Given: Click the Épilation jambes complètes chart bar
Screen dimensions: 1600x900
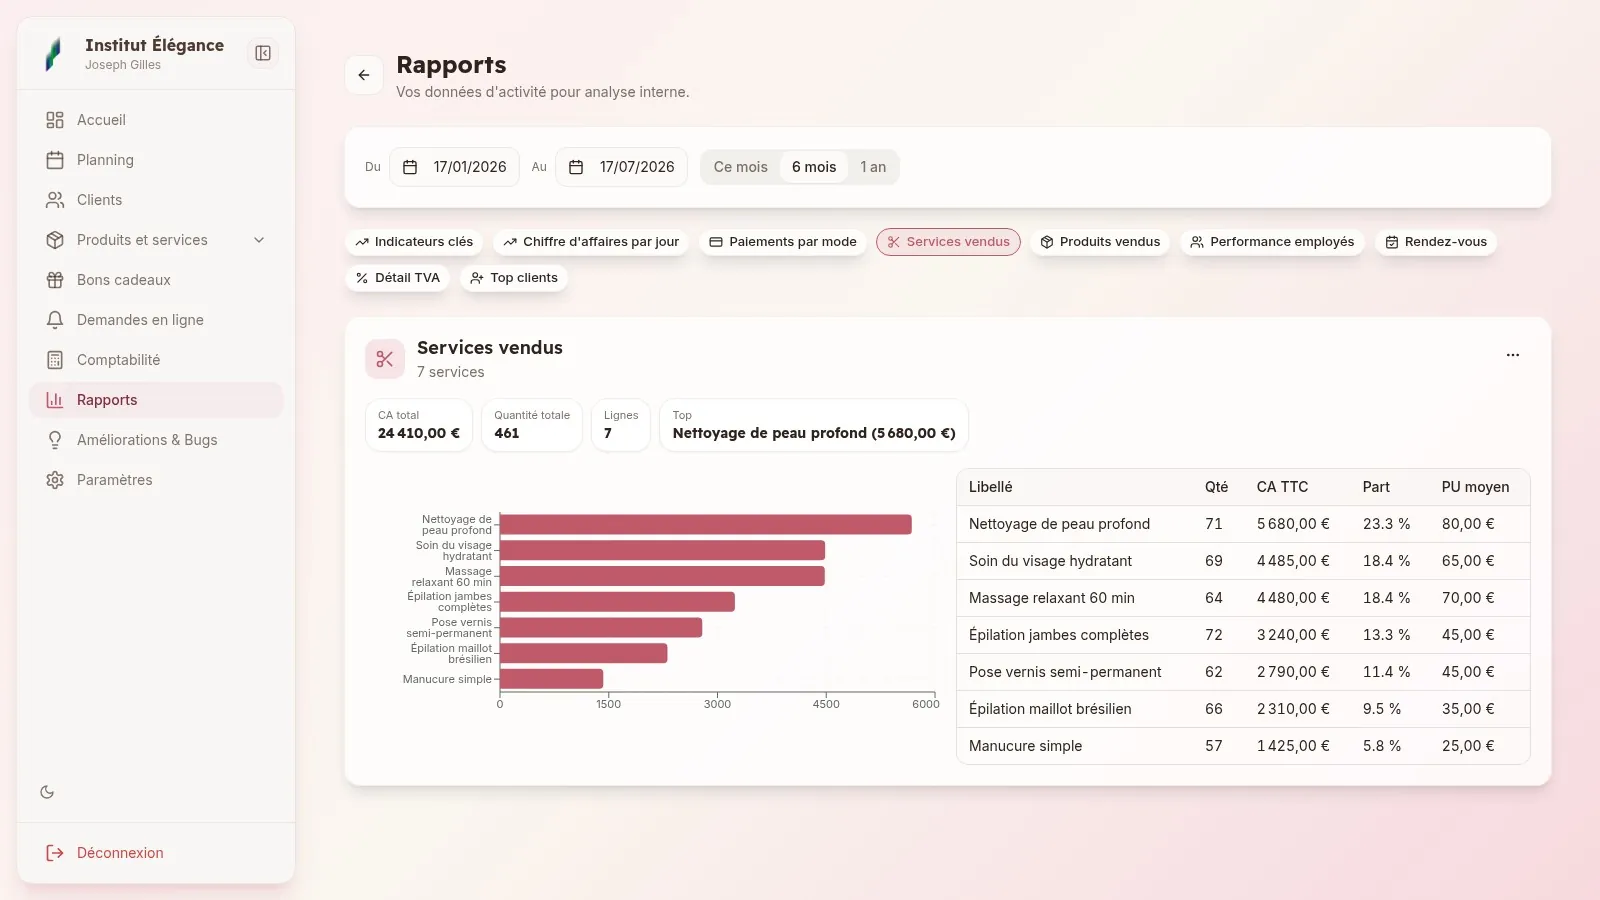Looking at the screenshot, I should tap(618, 602).
